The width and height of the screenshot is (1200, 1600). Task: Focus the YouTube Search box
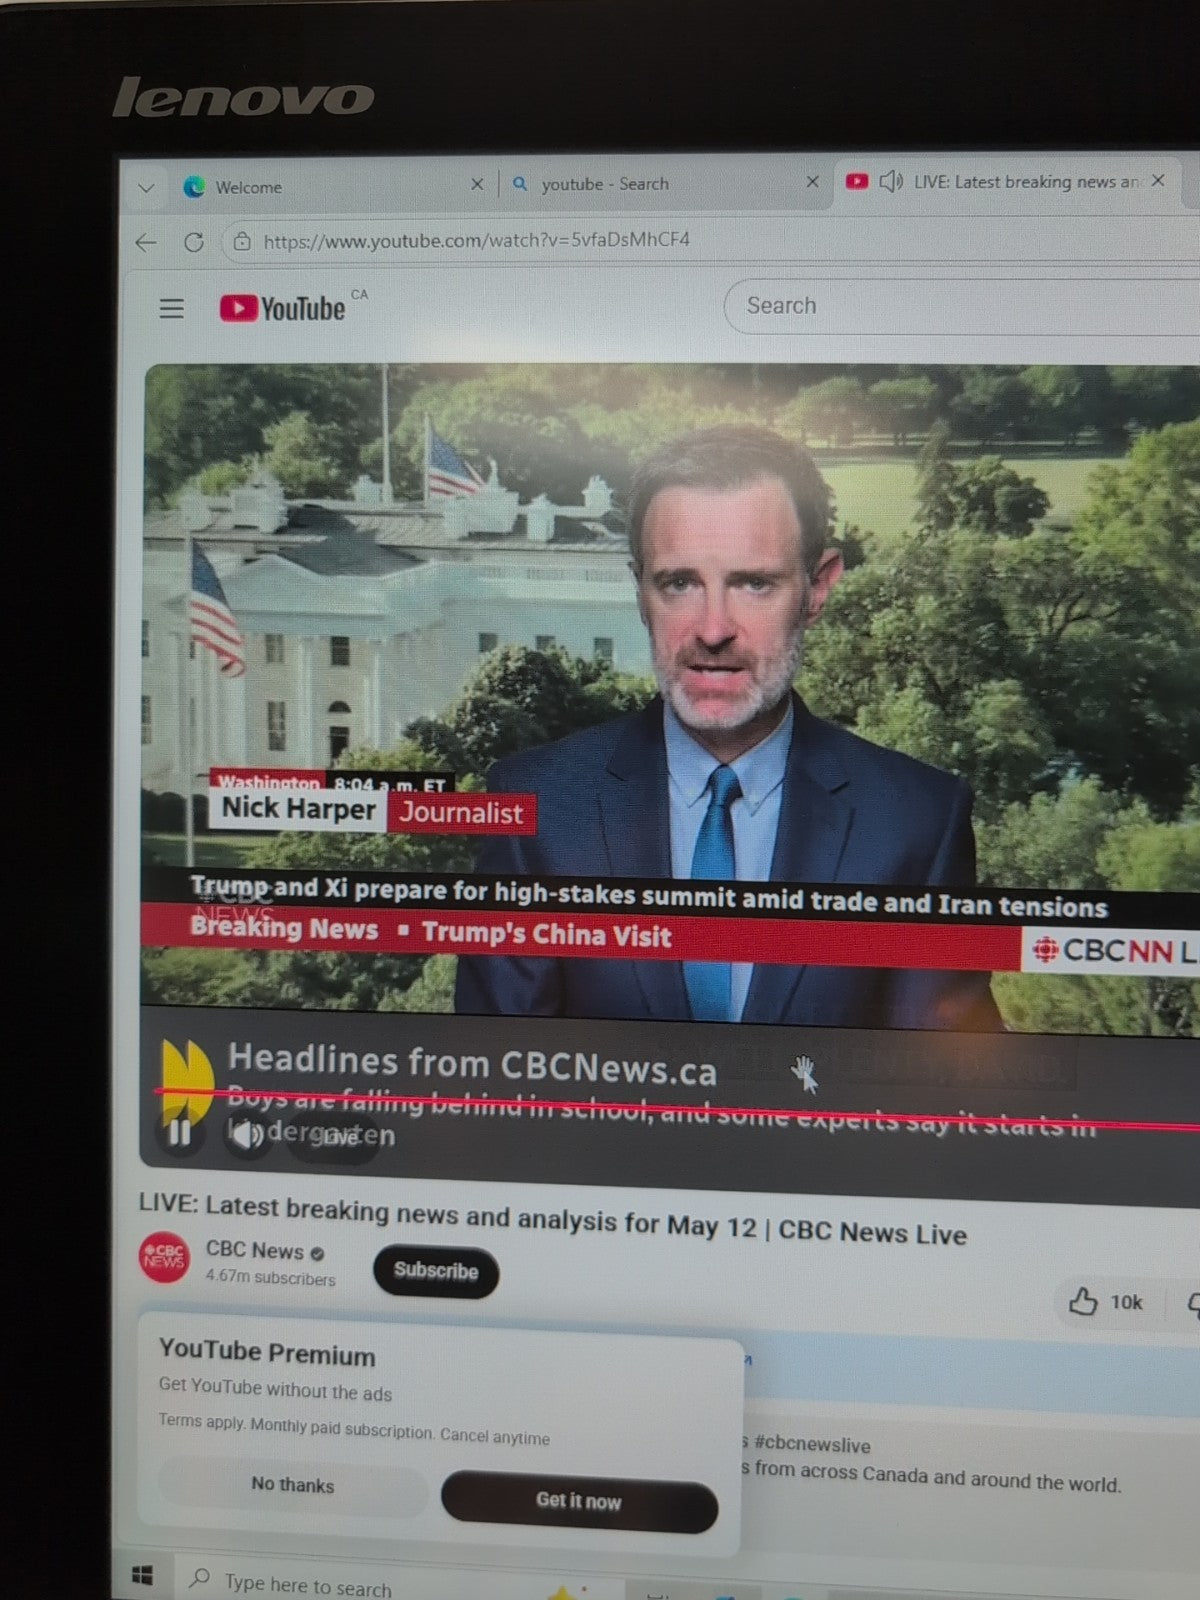[x=960, y=306]
